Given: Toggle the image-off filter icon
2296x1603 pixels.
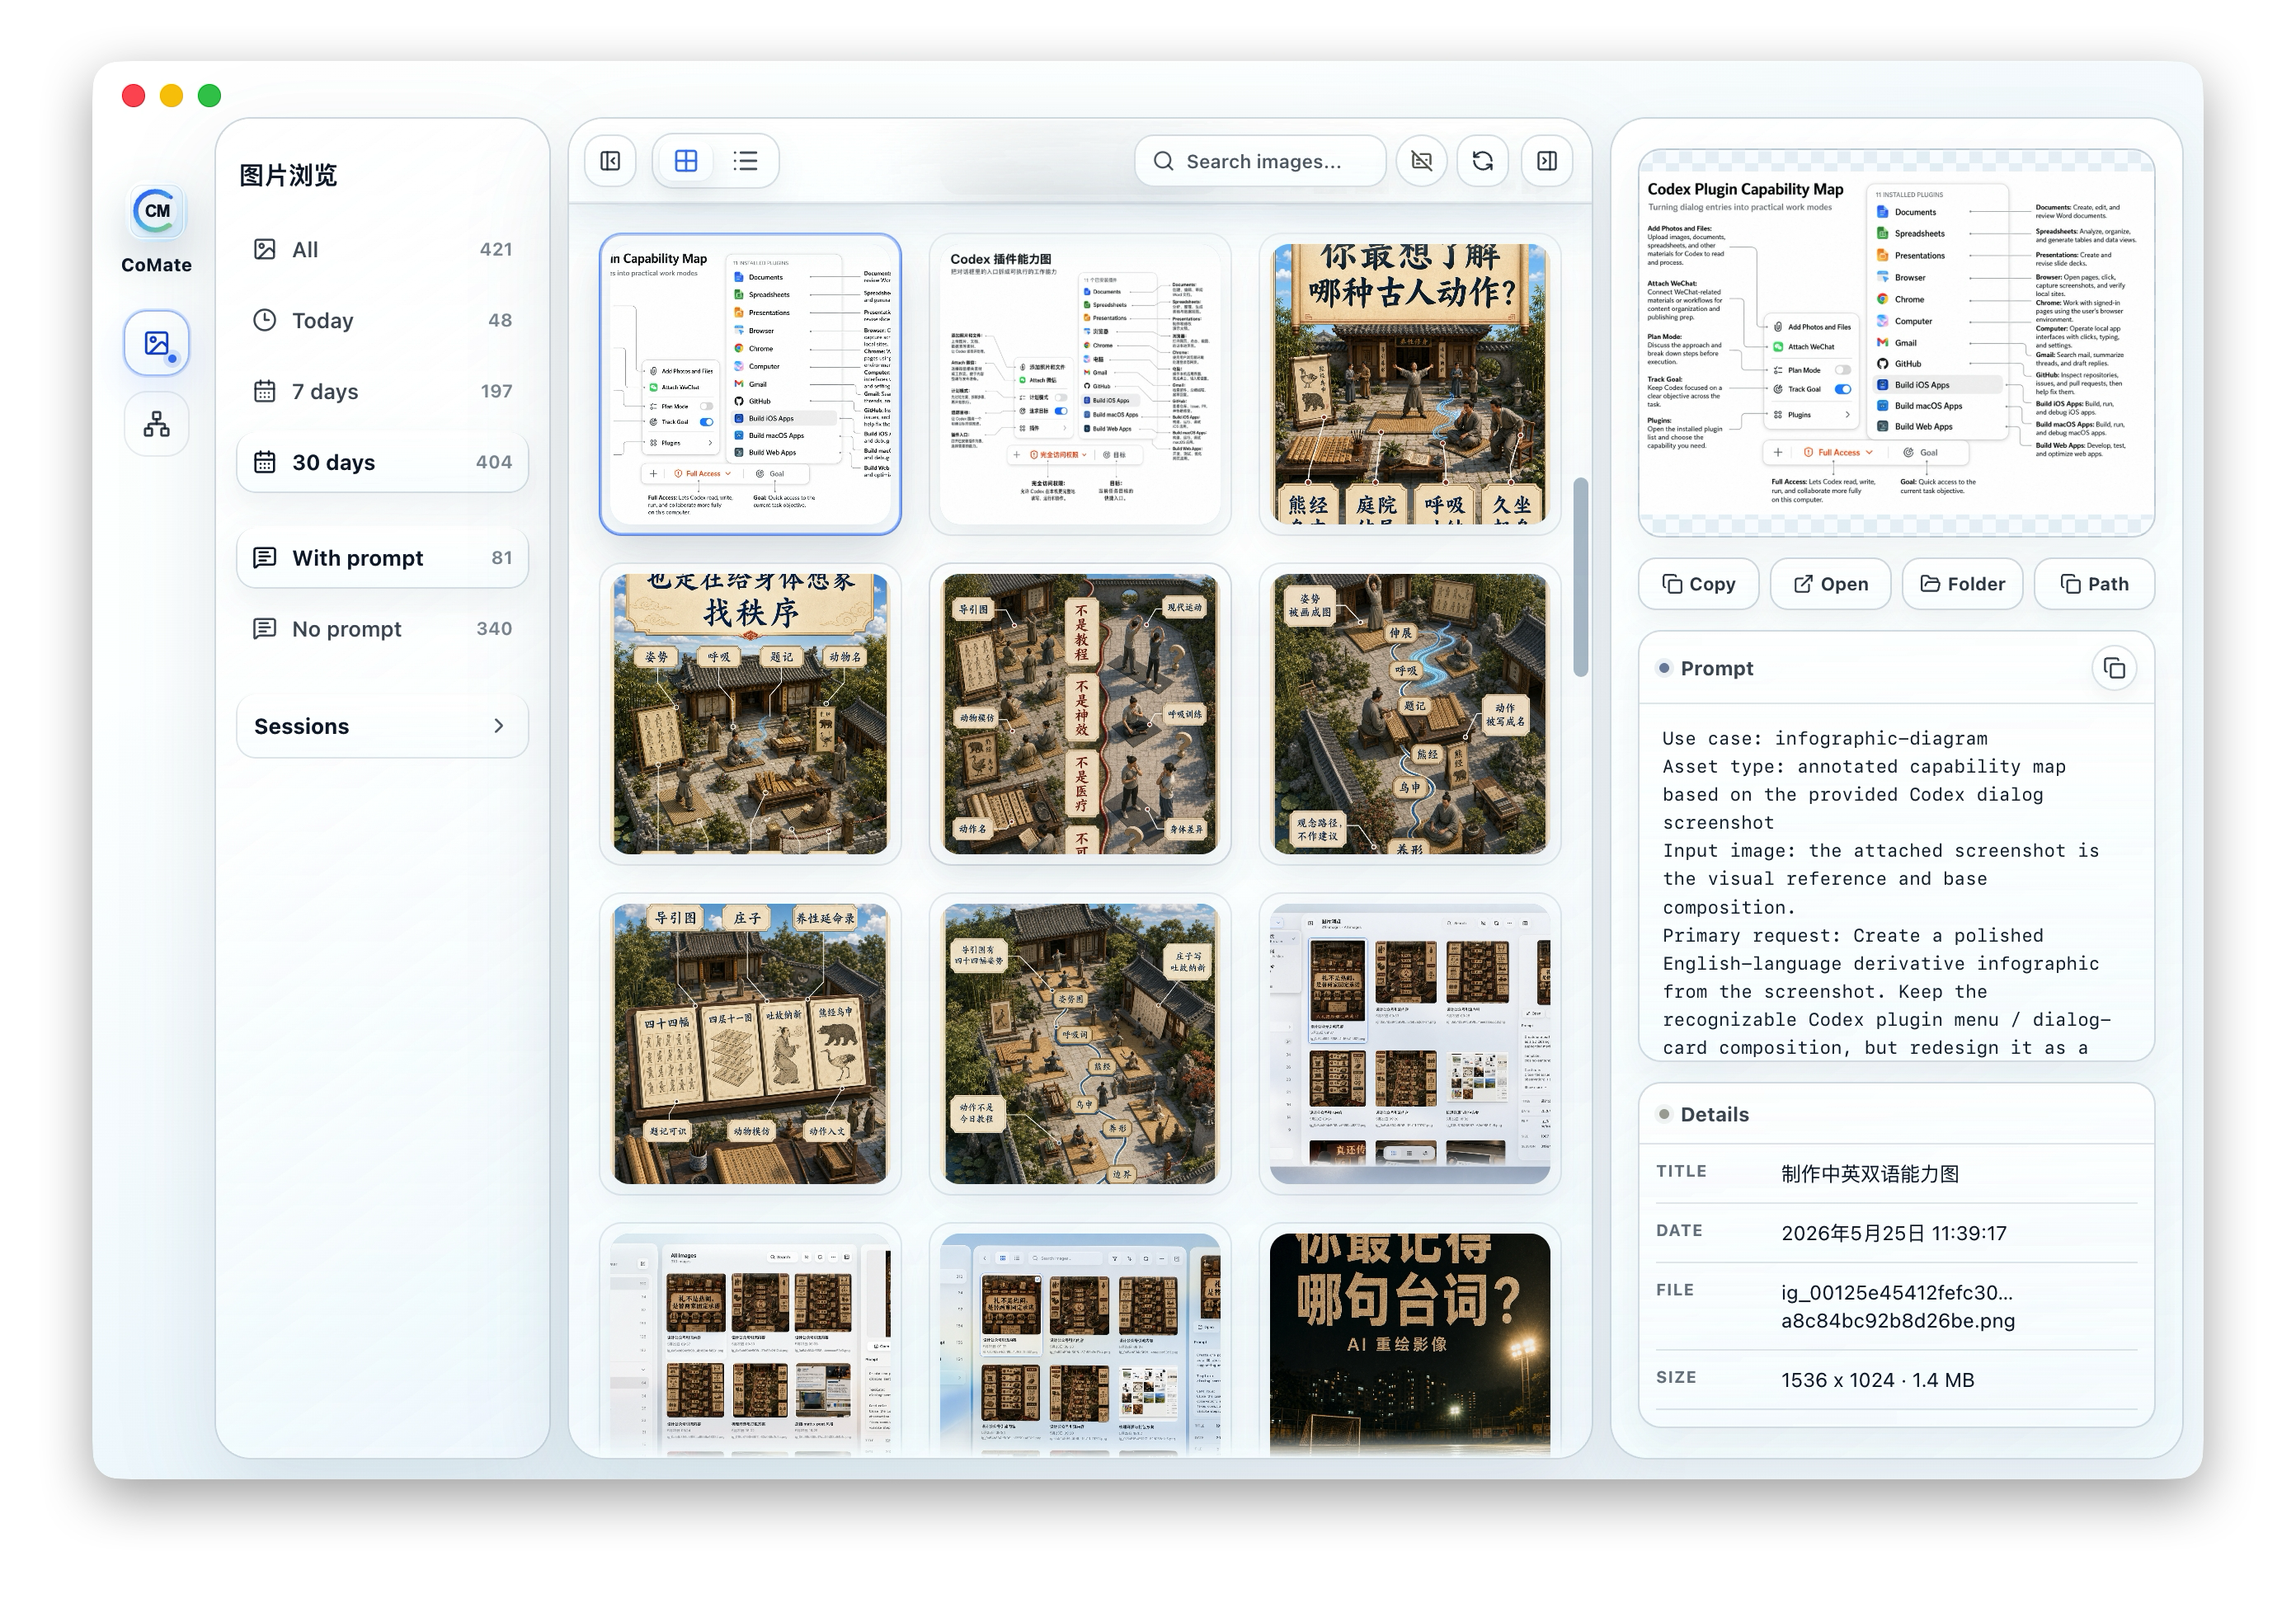Looking at the screenshot, I should [x=1421, y=161].
